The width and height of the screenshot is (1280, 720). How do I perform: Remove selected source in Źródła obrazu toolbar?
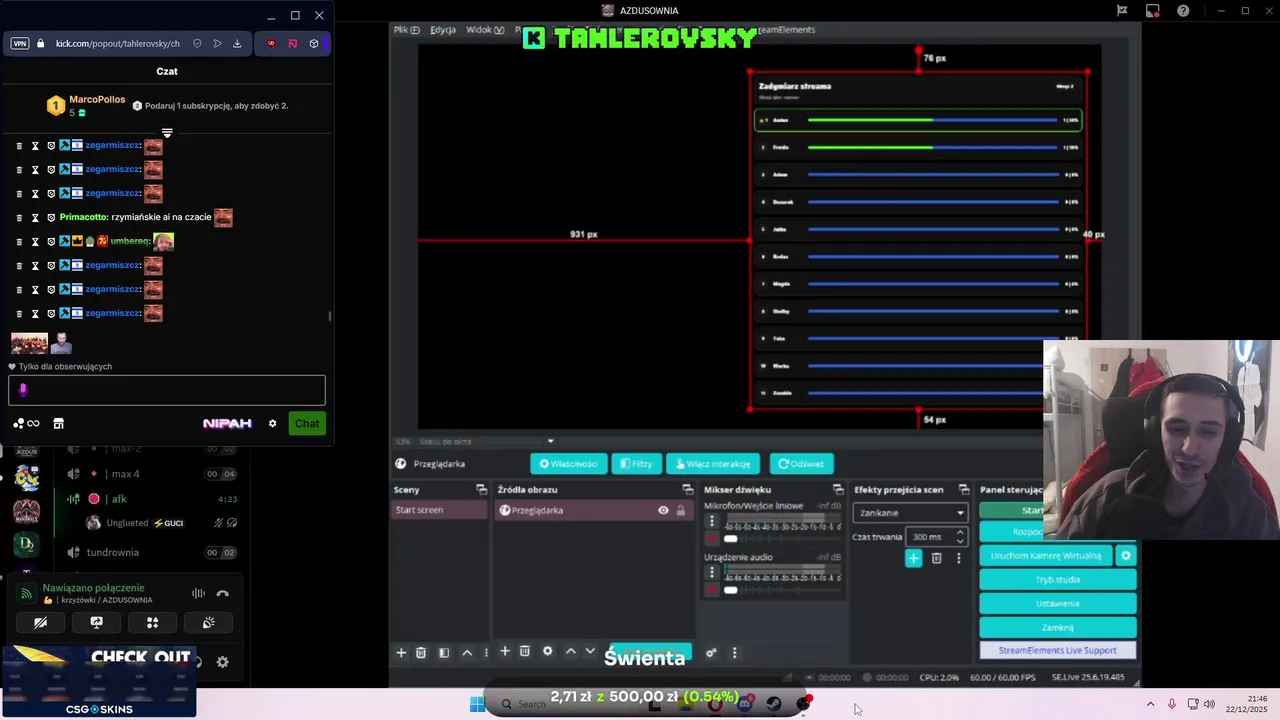pos(525,652)
